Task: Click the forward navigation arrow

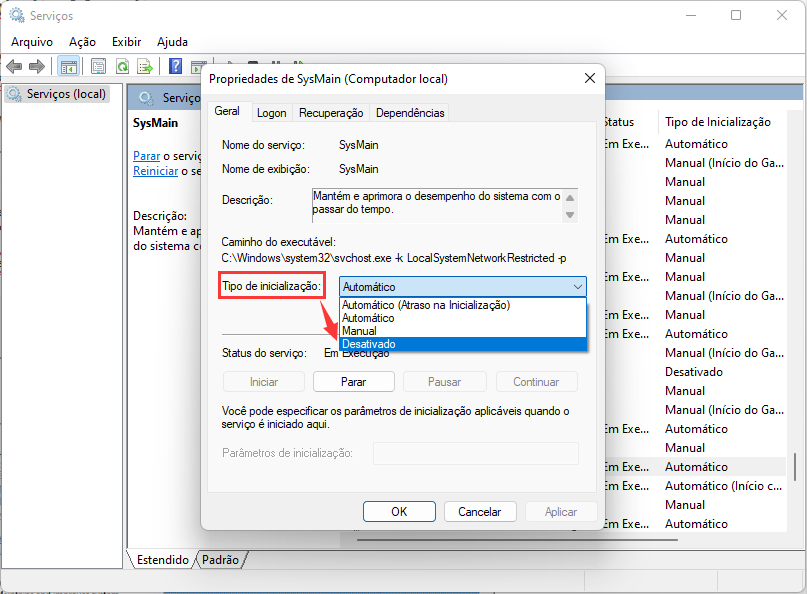Action: point(38,66)
